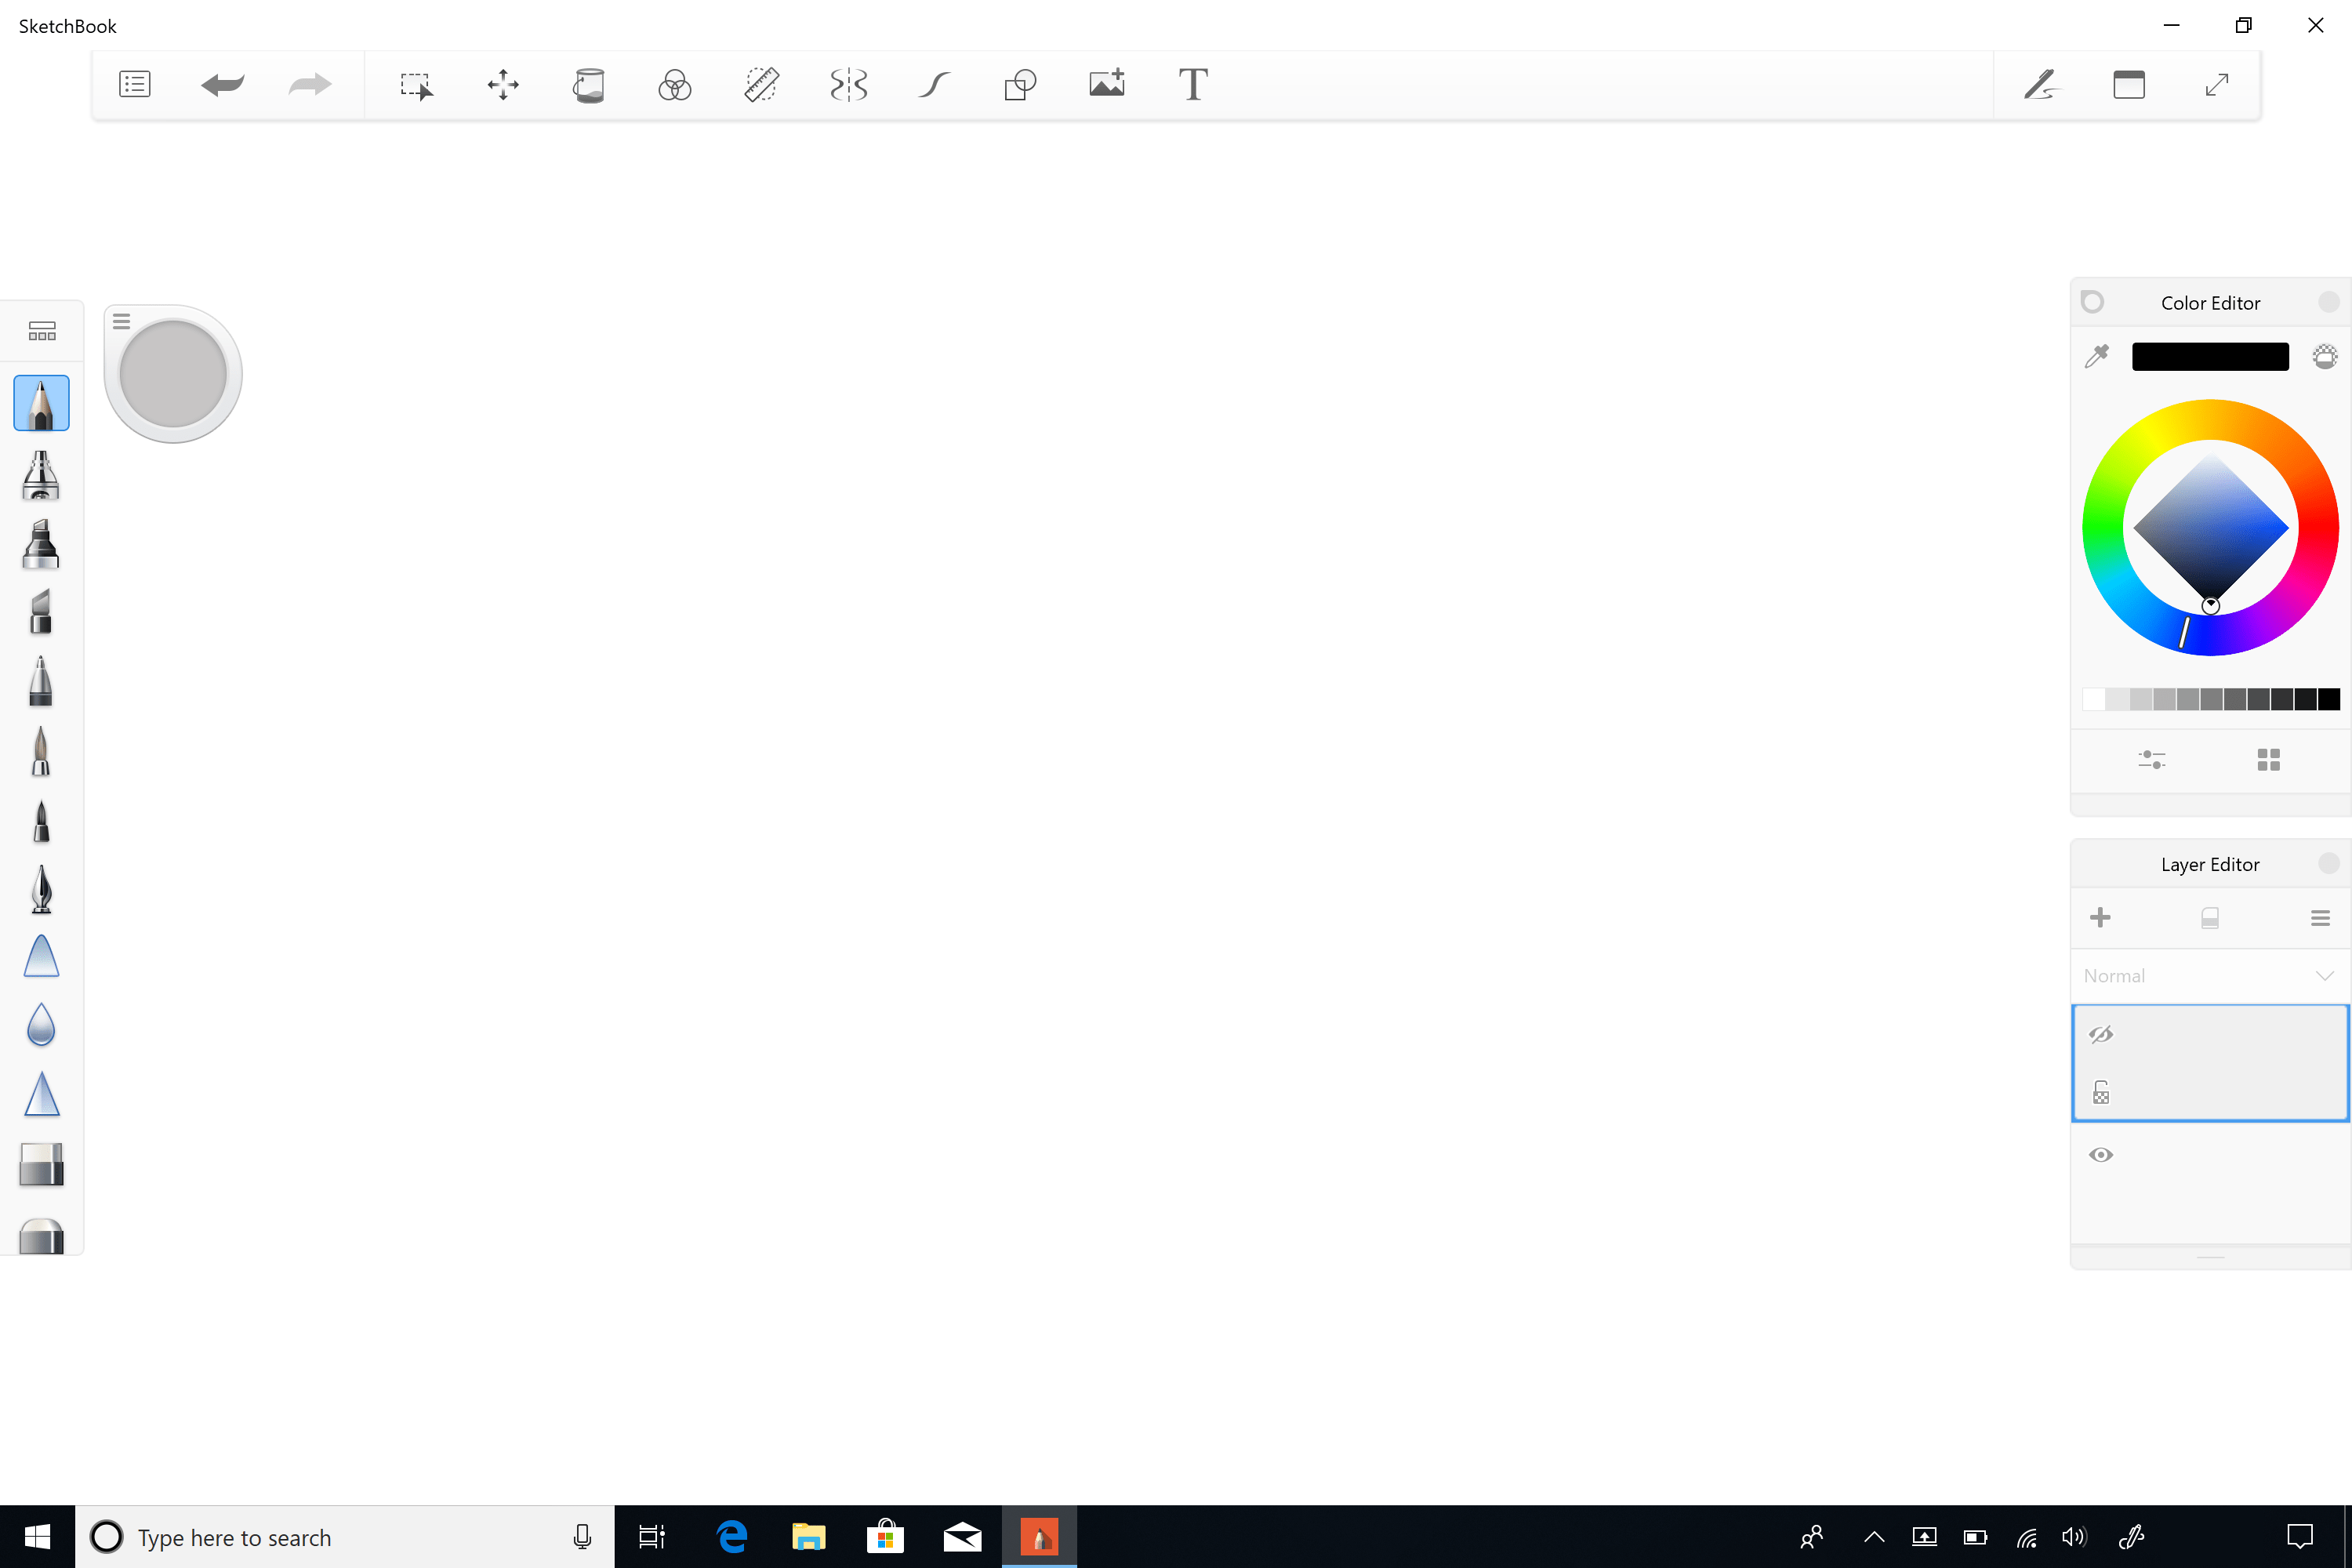Screen dimensions: 2352x1568
Task: Open the Normal blend mode dropdown
Action: (x=2210, y=975)
